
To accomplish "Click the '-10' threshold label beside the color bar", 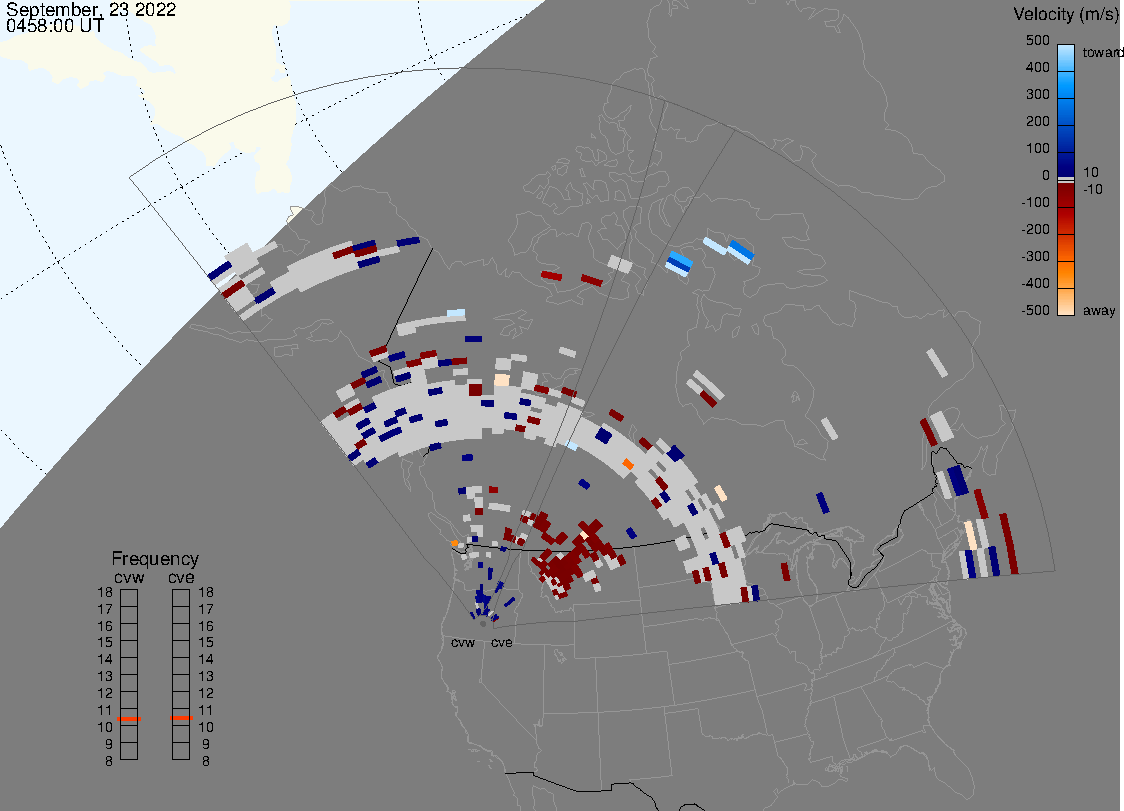I will [1092, 189].
